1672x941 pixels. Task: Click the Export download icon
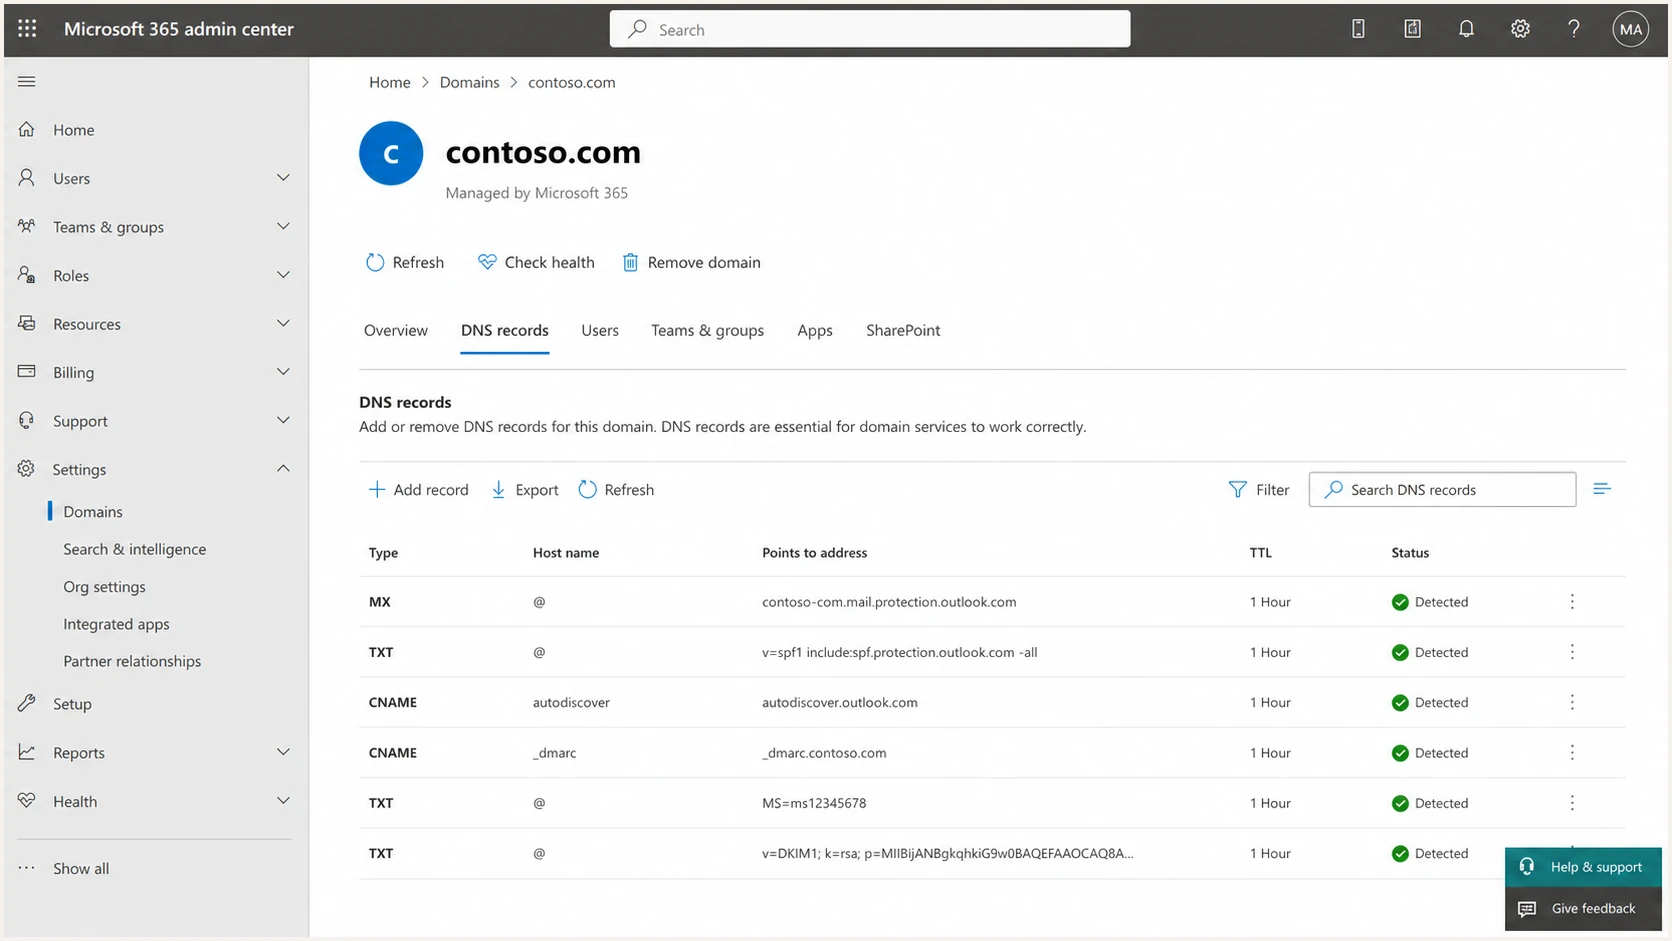pos(498,489)
